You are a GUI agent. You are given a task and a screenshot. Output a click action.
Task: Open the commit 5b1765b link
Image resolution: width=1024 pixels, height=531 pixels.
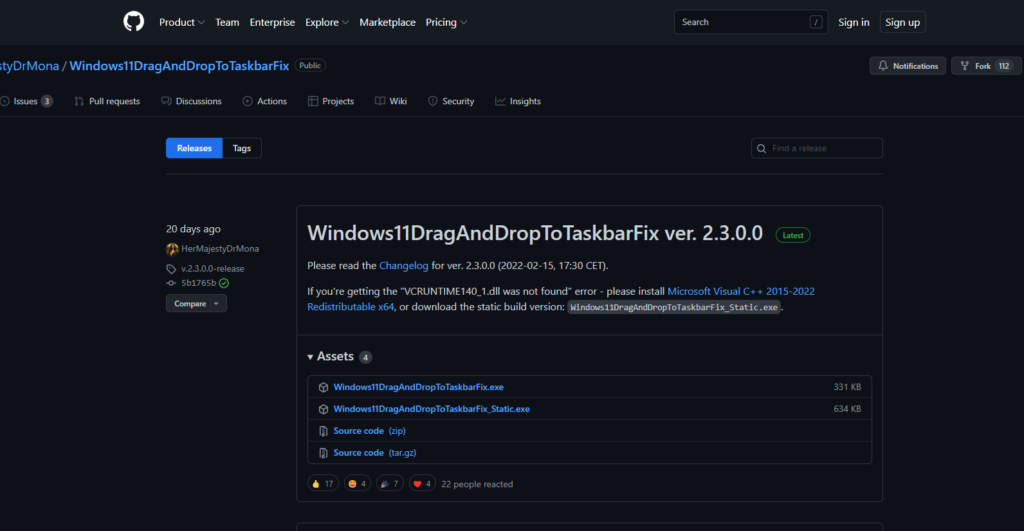click(x=199, y=283)
